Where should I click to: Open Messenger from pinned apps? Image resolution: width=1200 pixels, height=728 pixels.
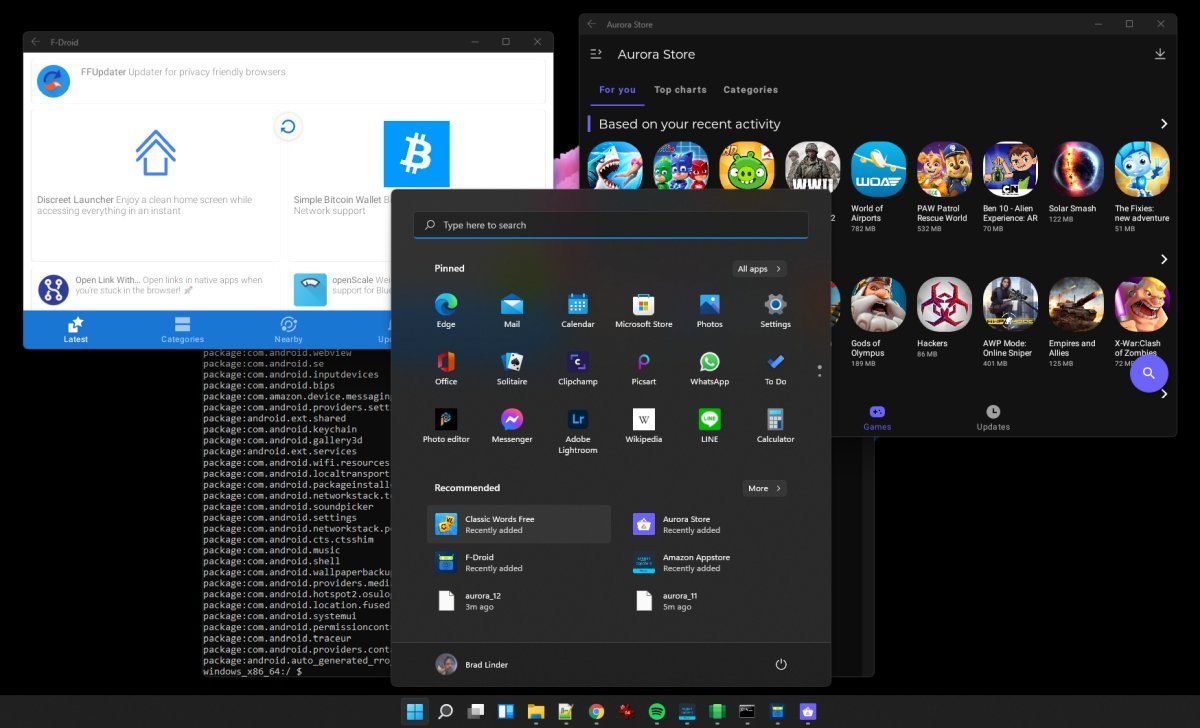pos(512,425)
